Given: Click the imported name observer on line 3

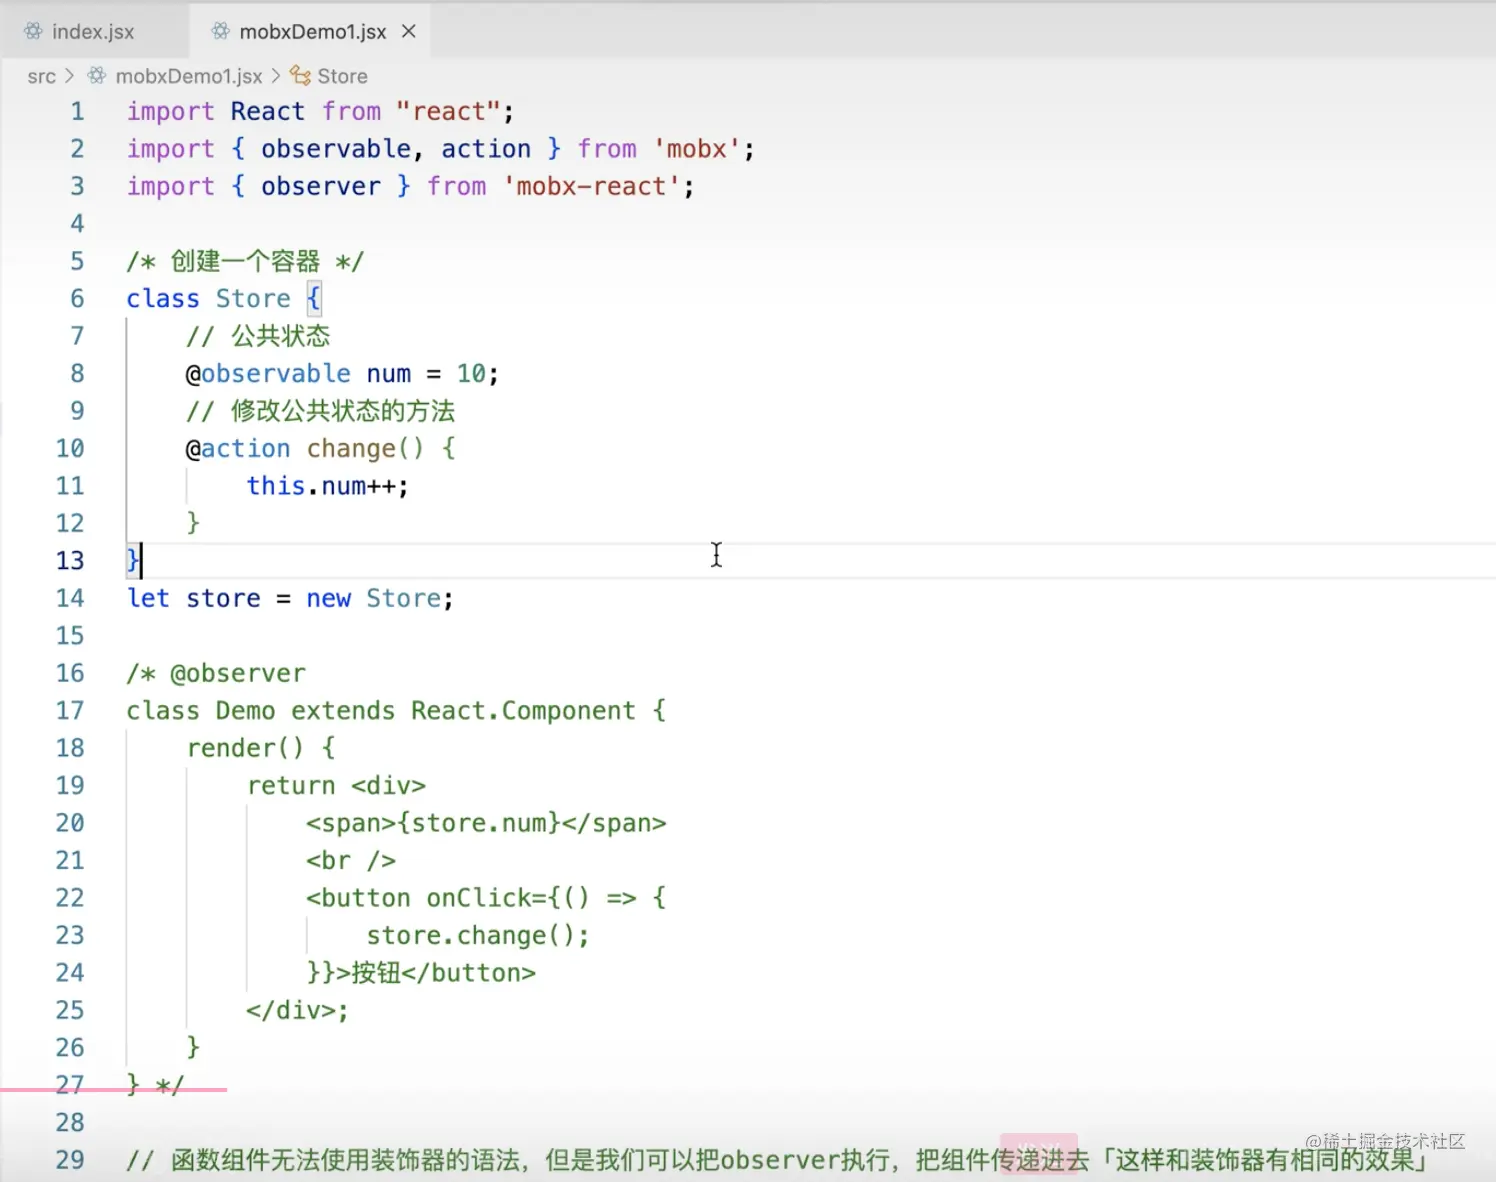Looking at the screenshot, I should coord(321,186).
